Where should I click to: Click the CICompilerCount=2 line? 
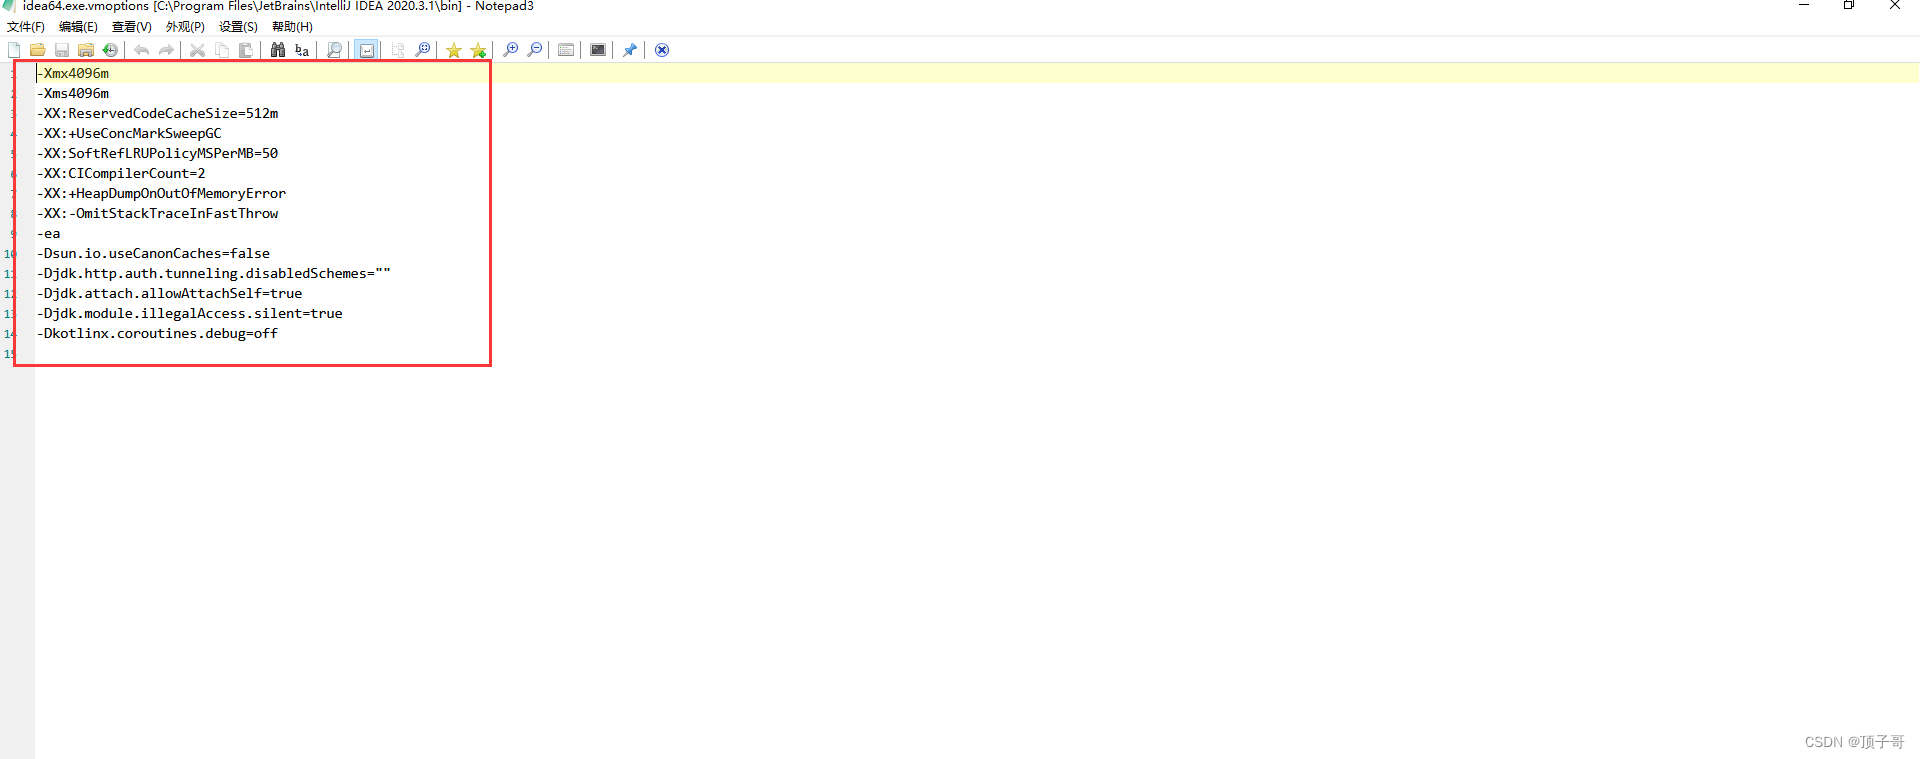[x=121, y=173]
